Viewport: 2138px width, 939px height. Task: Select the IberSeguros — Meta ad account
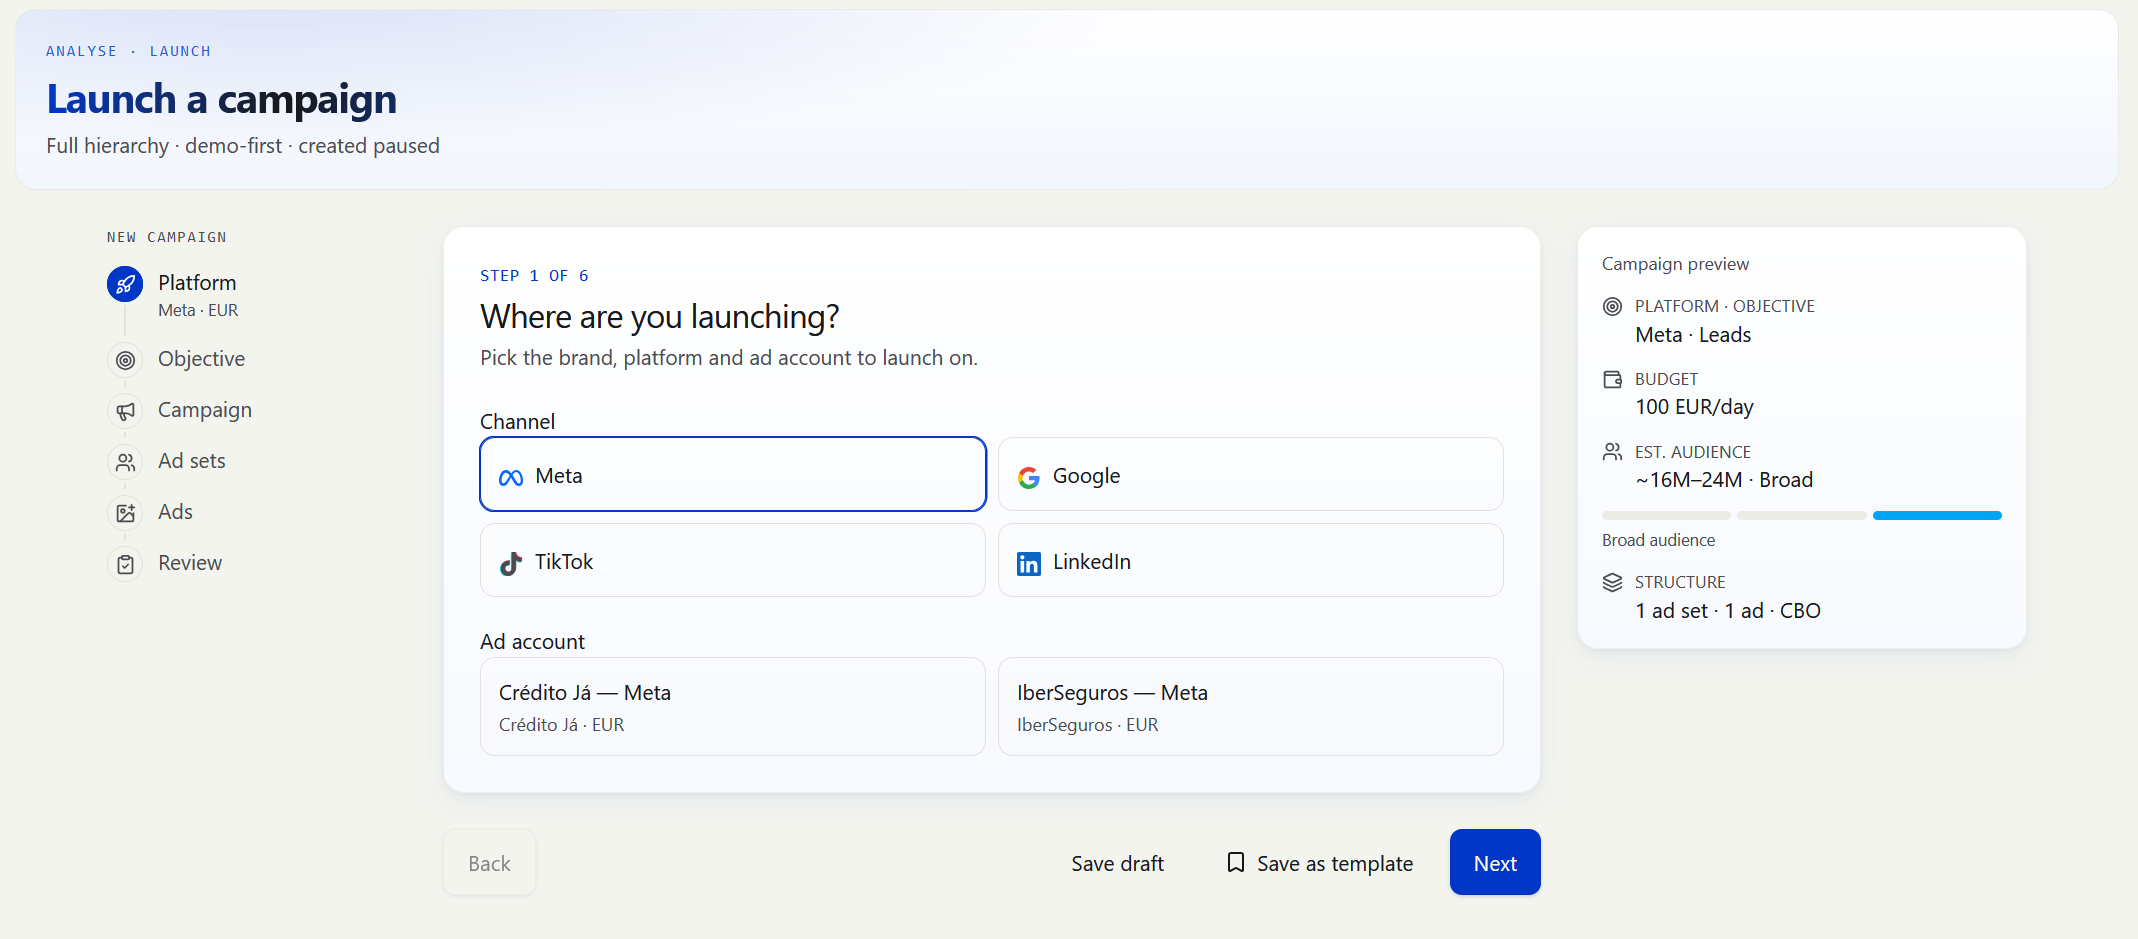pyautogui.click(x=1251, y=706)
